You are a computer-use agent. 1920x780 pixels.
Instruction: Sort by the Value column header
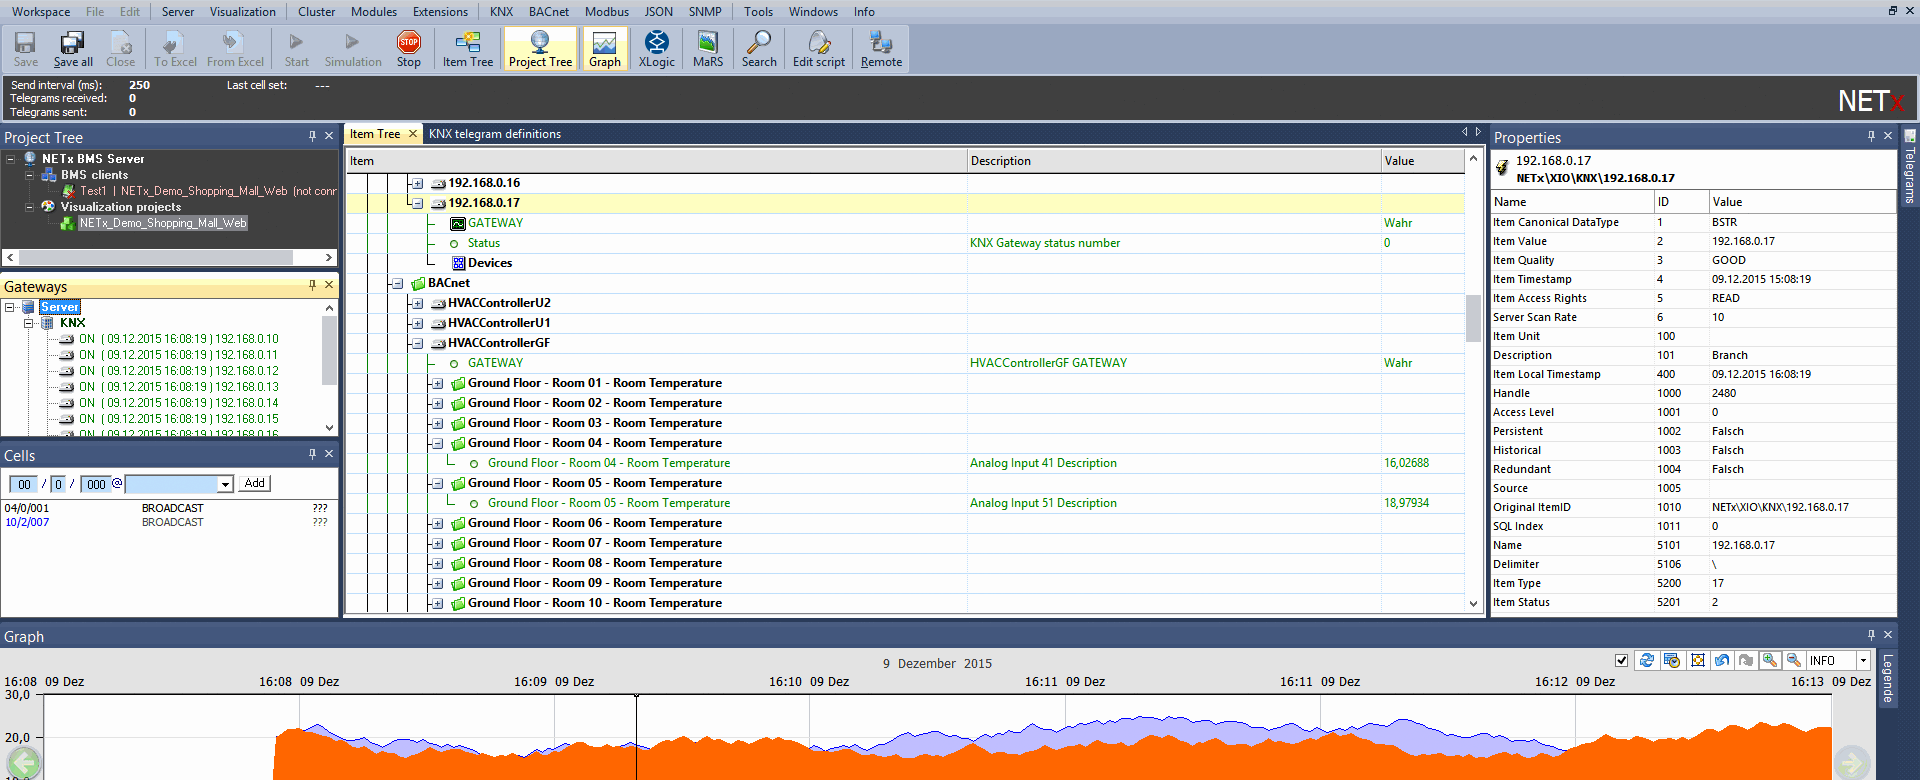click(x=1422, y=161)
